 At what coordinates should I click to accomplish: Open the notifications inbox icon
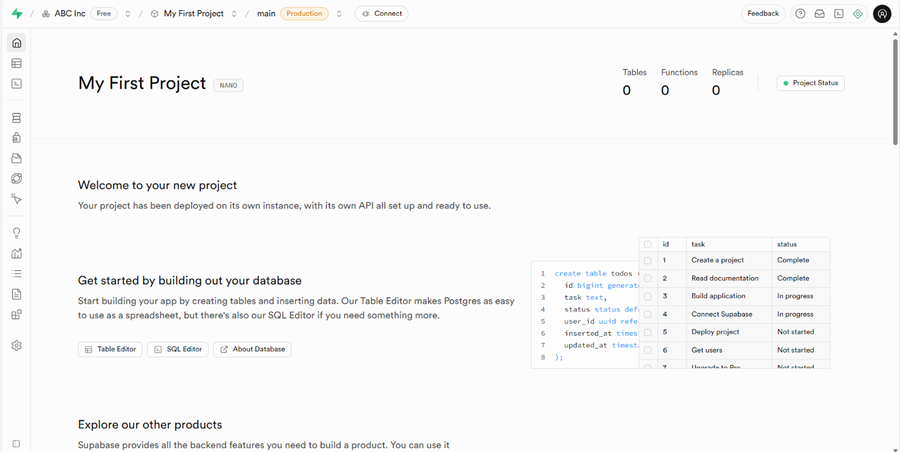(819, 14)
